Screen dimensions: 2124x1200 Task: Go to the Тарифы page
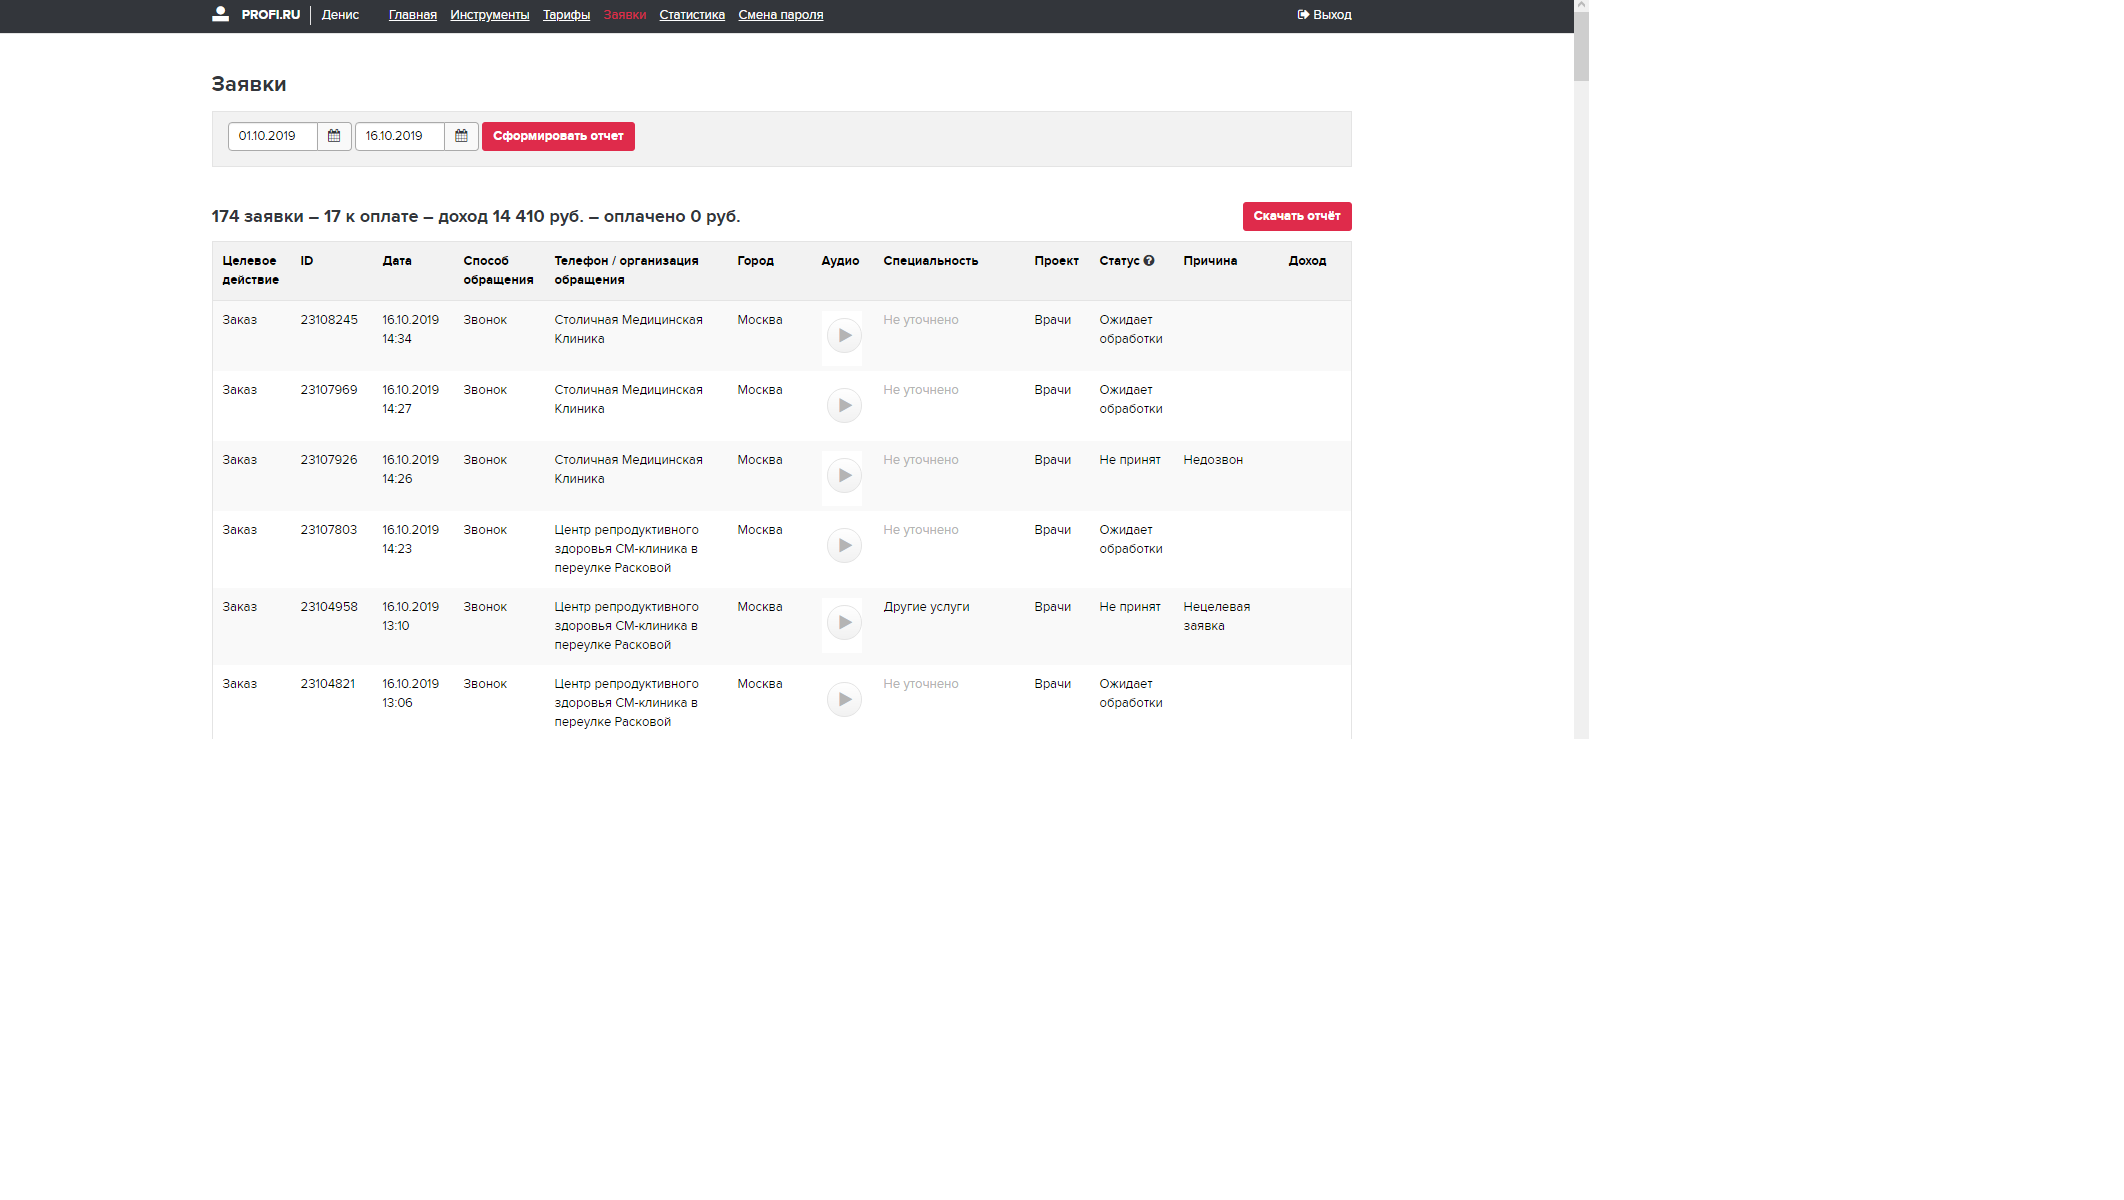point(566,15)
